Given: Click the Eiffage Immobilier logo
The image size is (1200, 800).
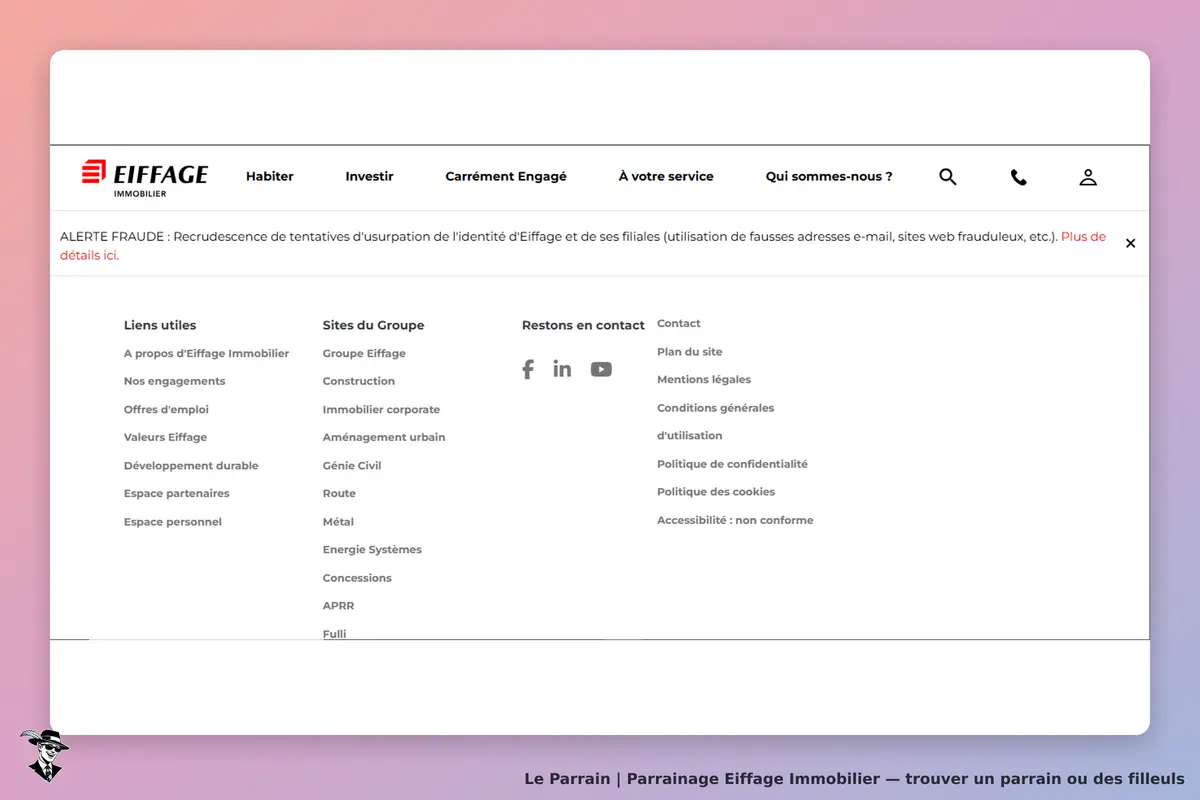Looking at the screenshot, I should coord(145,177).
